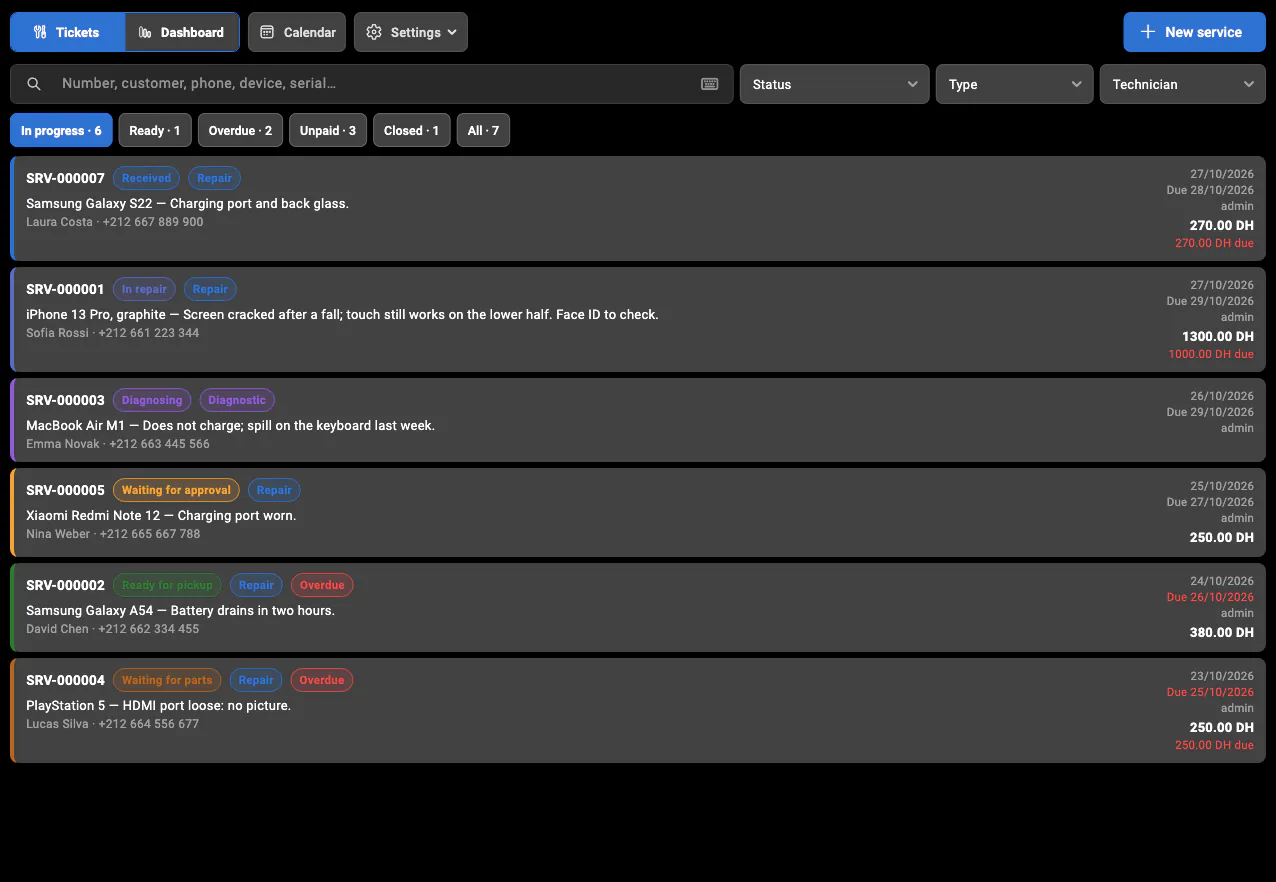The width and height of the screenshot is (1276, 882).
Task: Switch to the Tickets tab
Action: [x=67, y=32]
